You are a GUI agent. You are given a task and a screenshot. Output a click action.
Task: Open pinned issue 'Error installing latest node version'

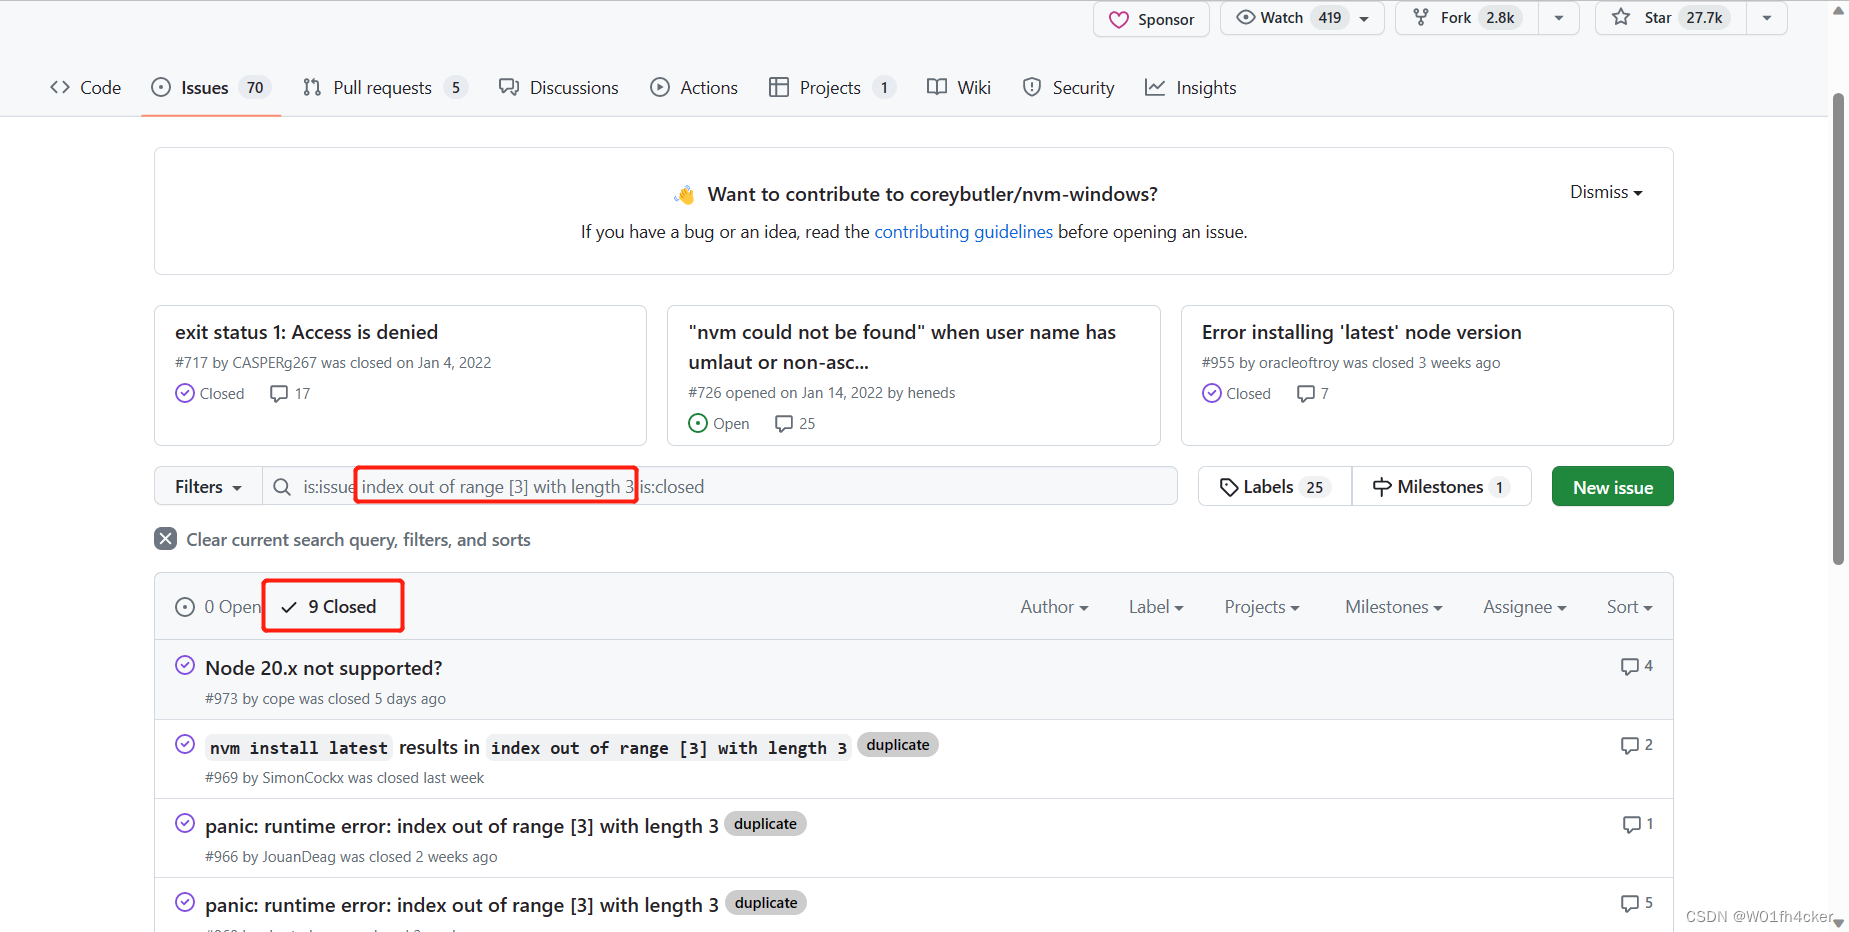(x=1361, y=332)
